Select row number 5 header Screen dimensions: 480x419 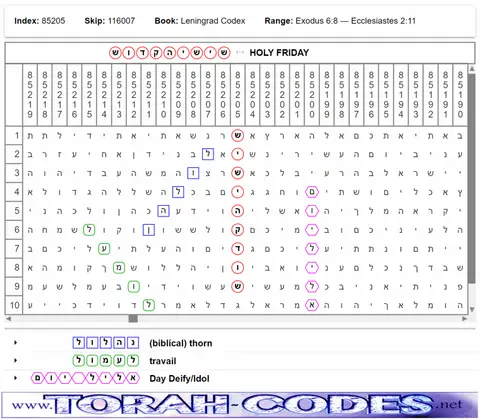click(x=14, y=211)
